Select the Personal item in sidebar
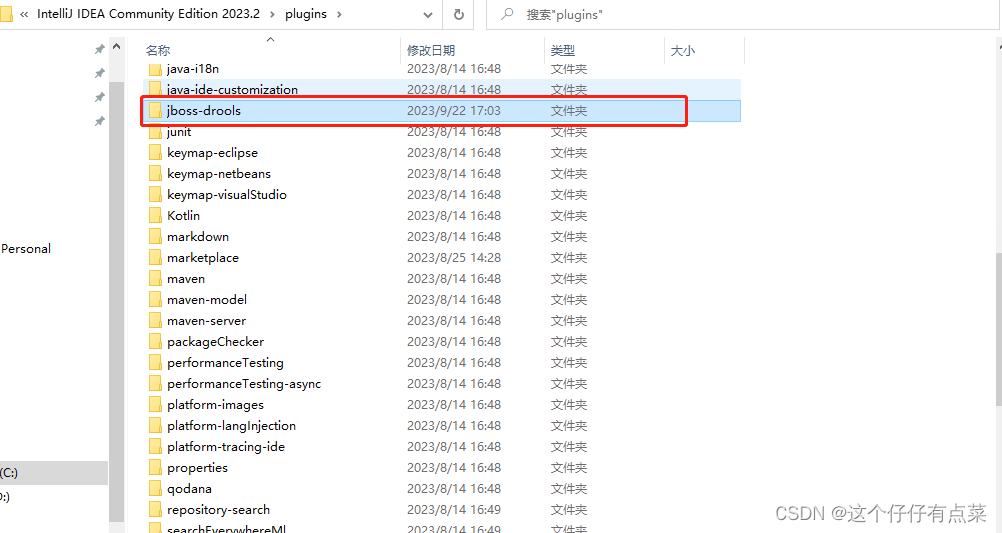The width and height of the screenshot is (1002, 533). tap(26, 249)
